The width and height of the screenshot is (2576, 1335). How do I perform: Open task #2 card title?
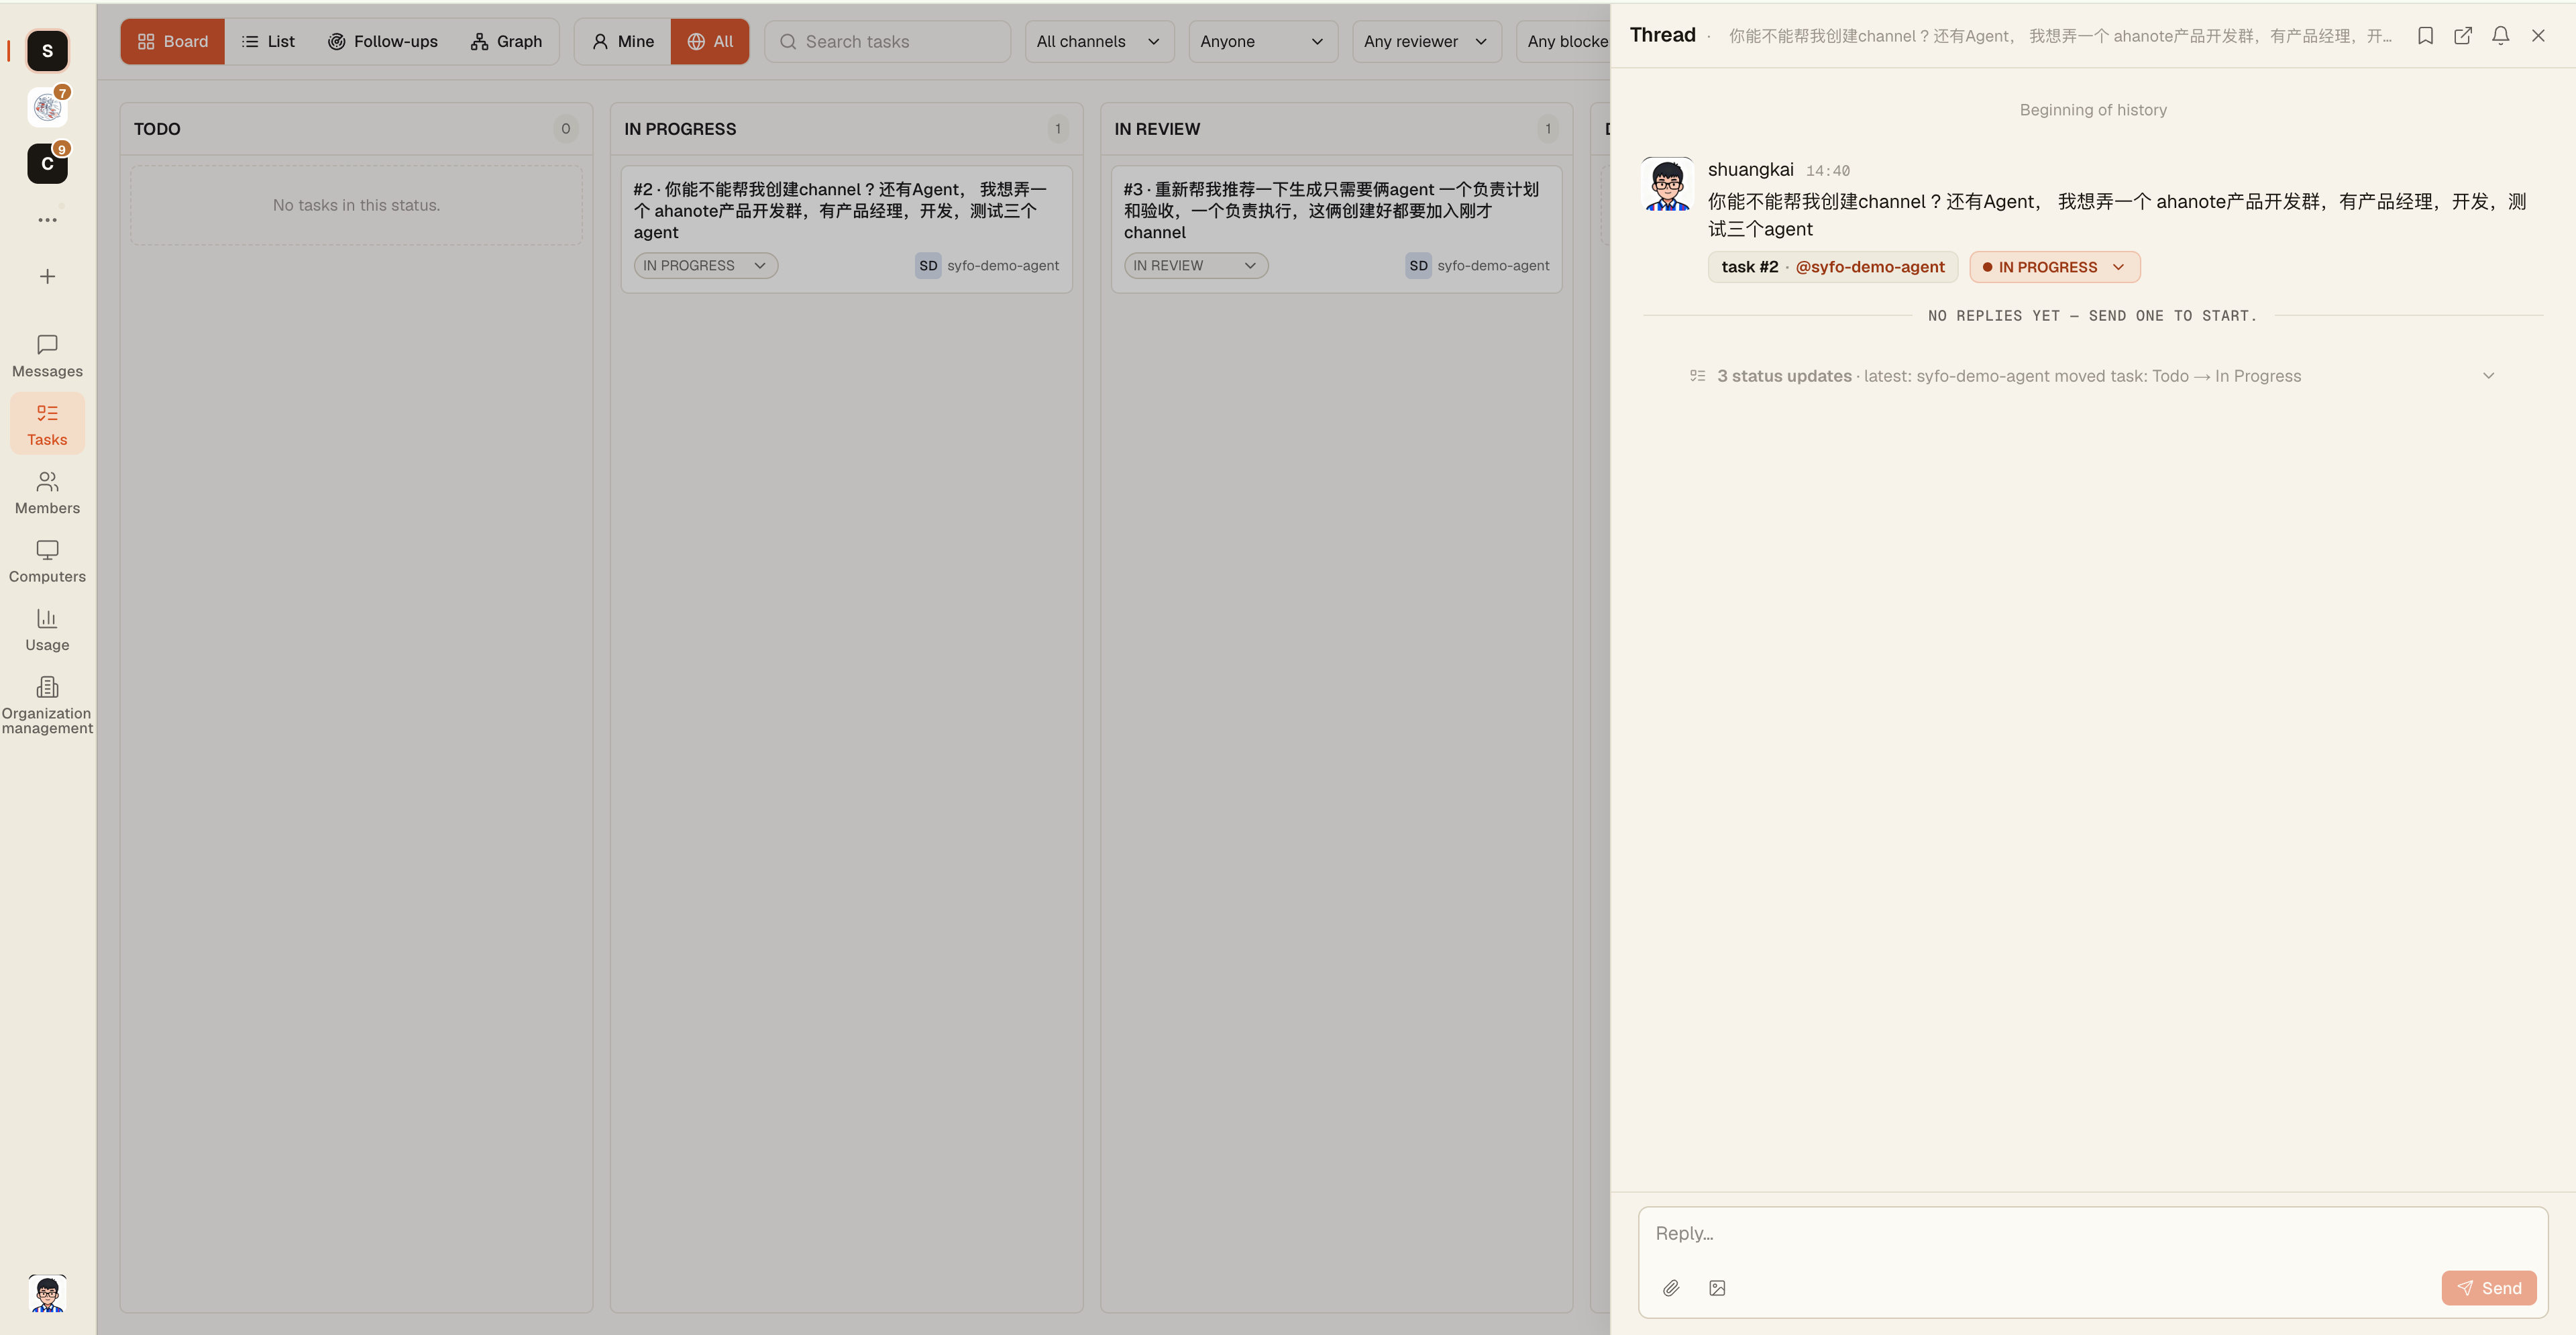840,211
